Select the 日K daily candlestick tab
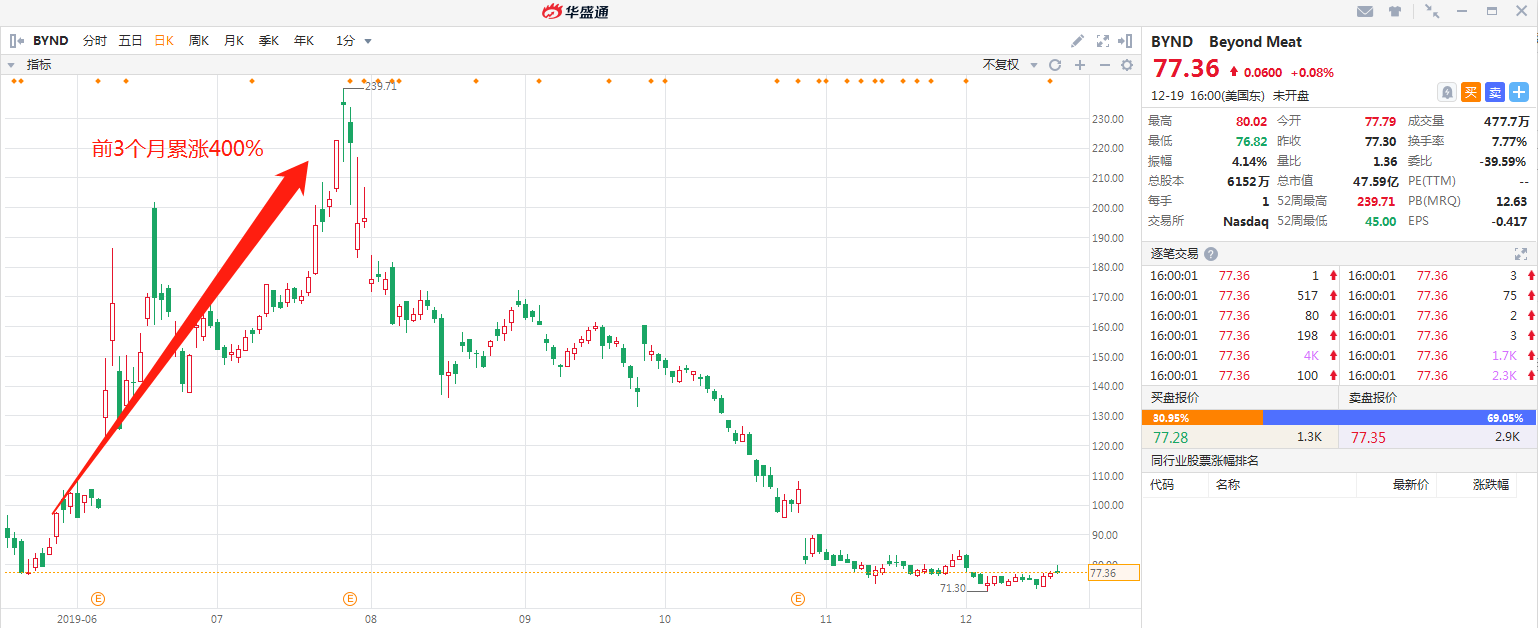The height and width of the screenshot is (628, 1538). 164,41
